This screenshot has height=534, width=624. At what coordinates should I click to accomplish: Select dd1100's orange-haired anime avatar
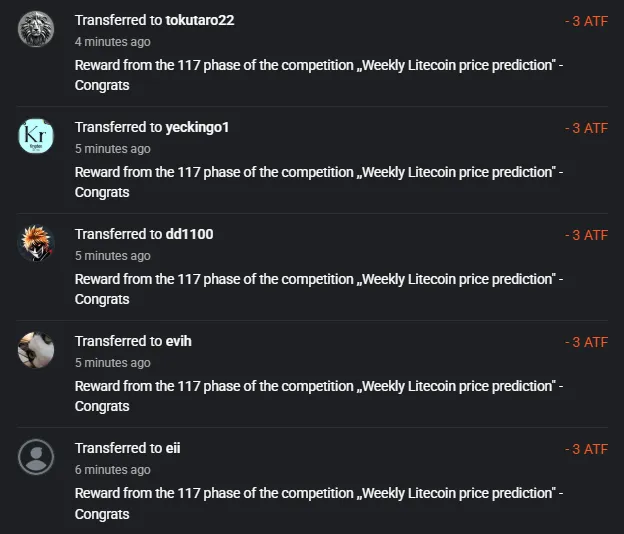pyautogui.click(x=36, y=243)
